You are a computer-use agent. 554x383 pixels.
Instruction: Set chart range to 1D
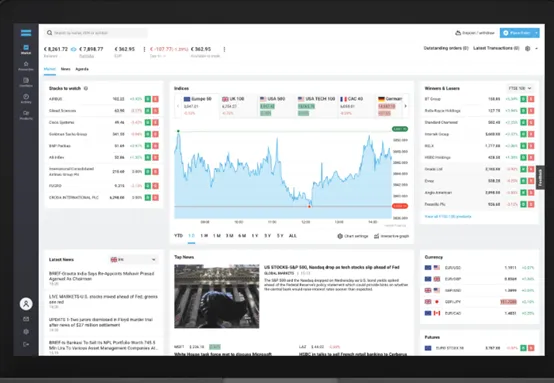[x=191, y=236]
